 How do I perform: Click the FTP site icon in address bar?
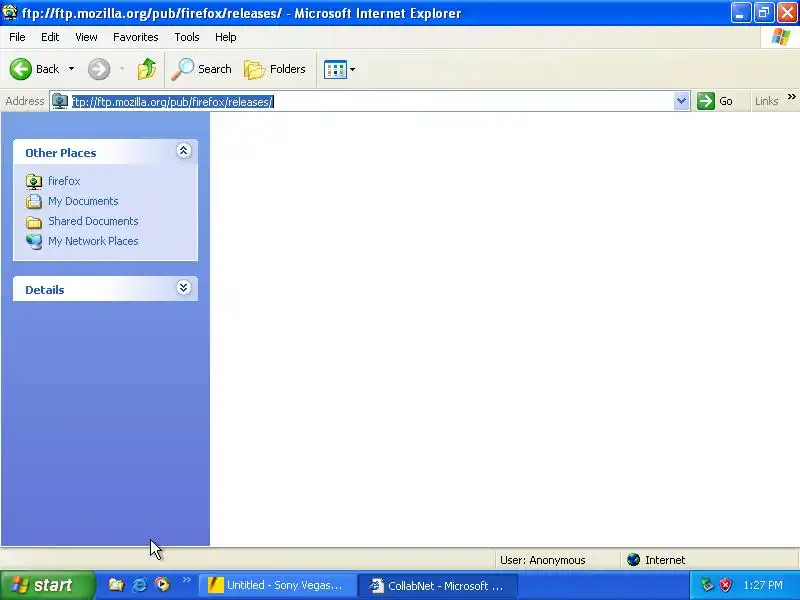(60, 101)
